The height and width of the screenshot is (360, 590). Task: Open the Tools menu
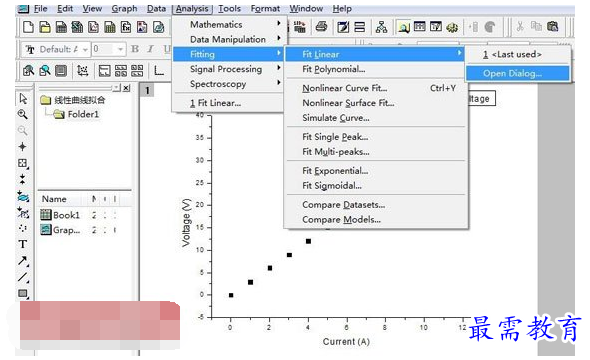tap(229, 8)
